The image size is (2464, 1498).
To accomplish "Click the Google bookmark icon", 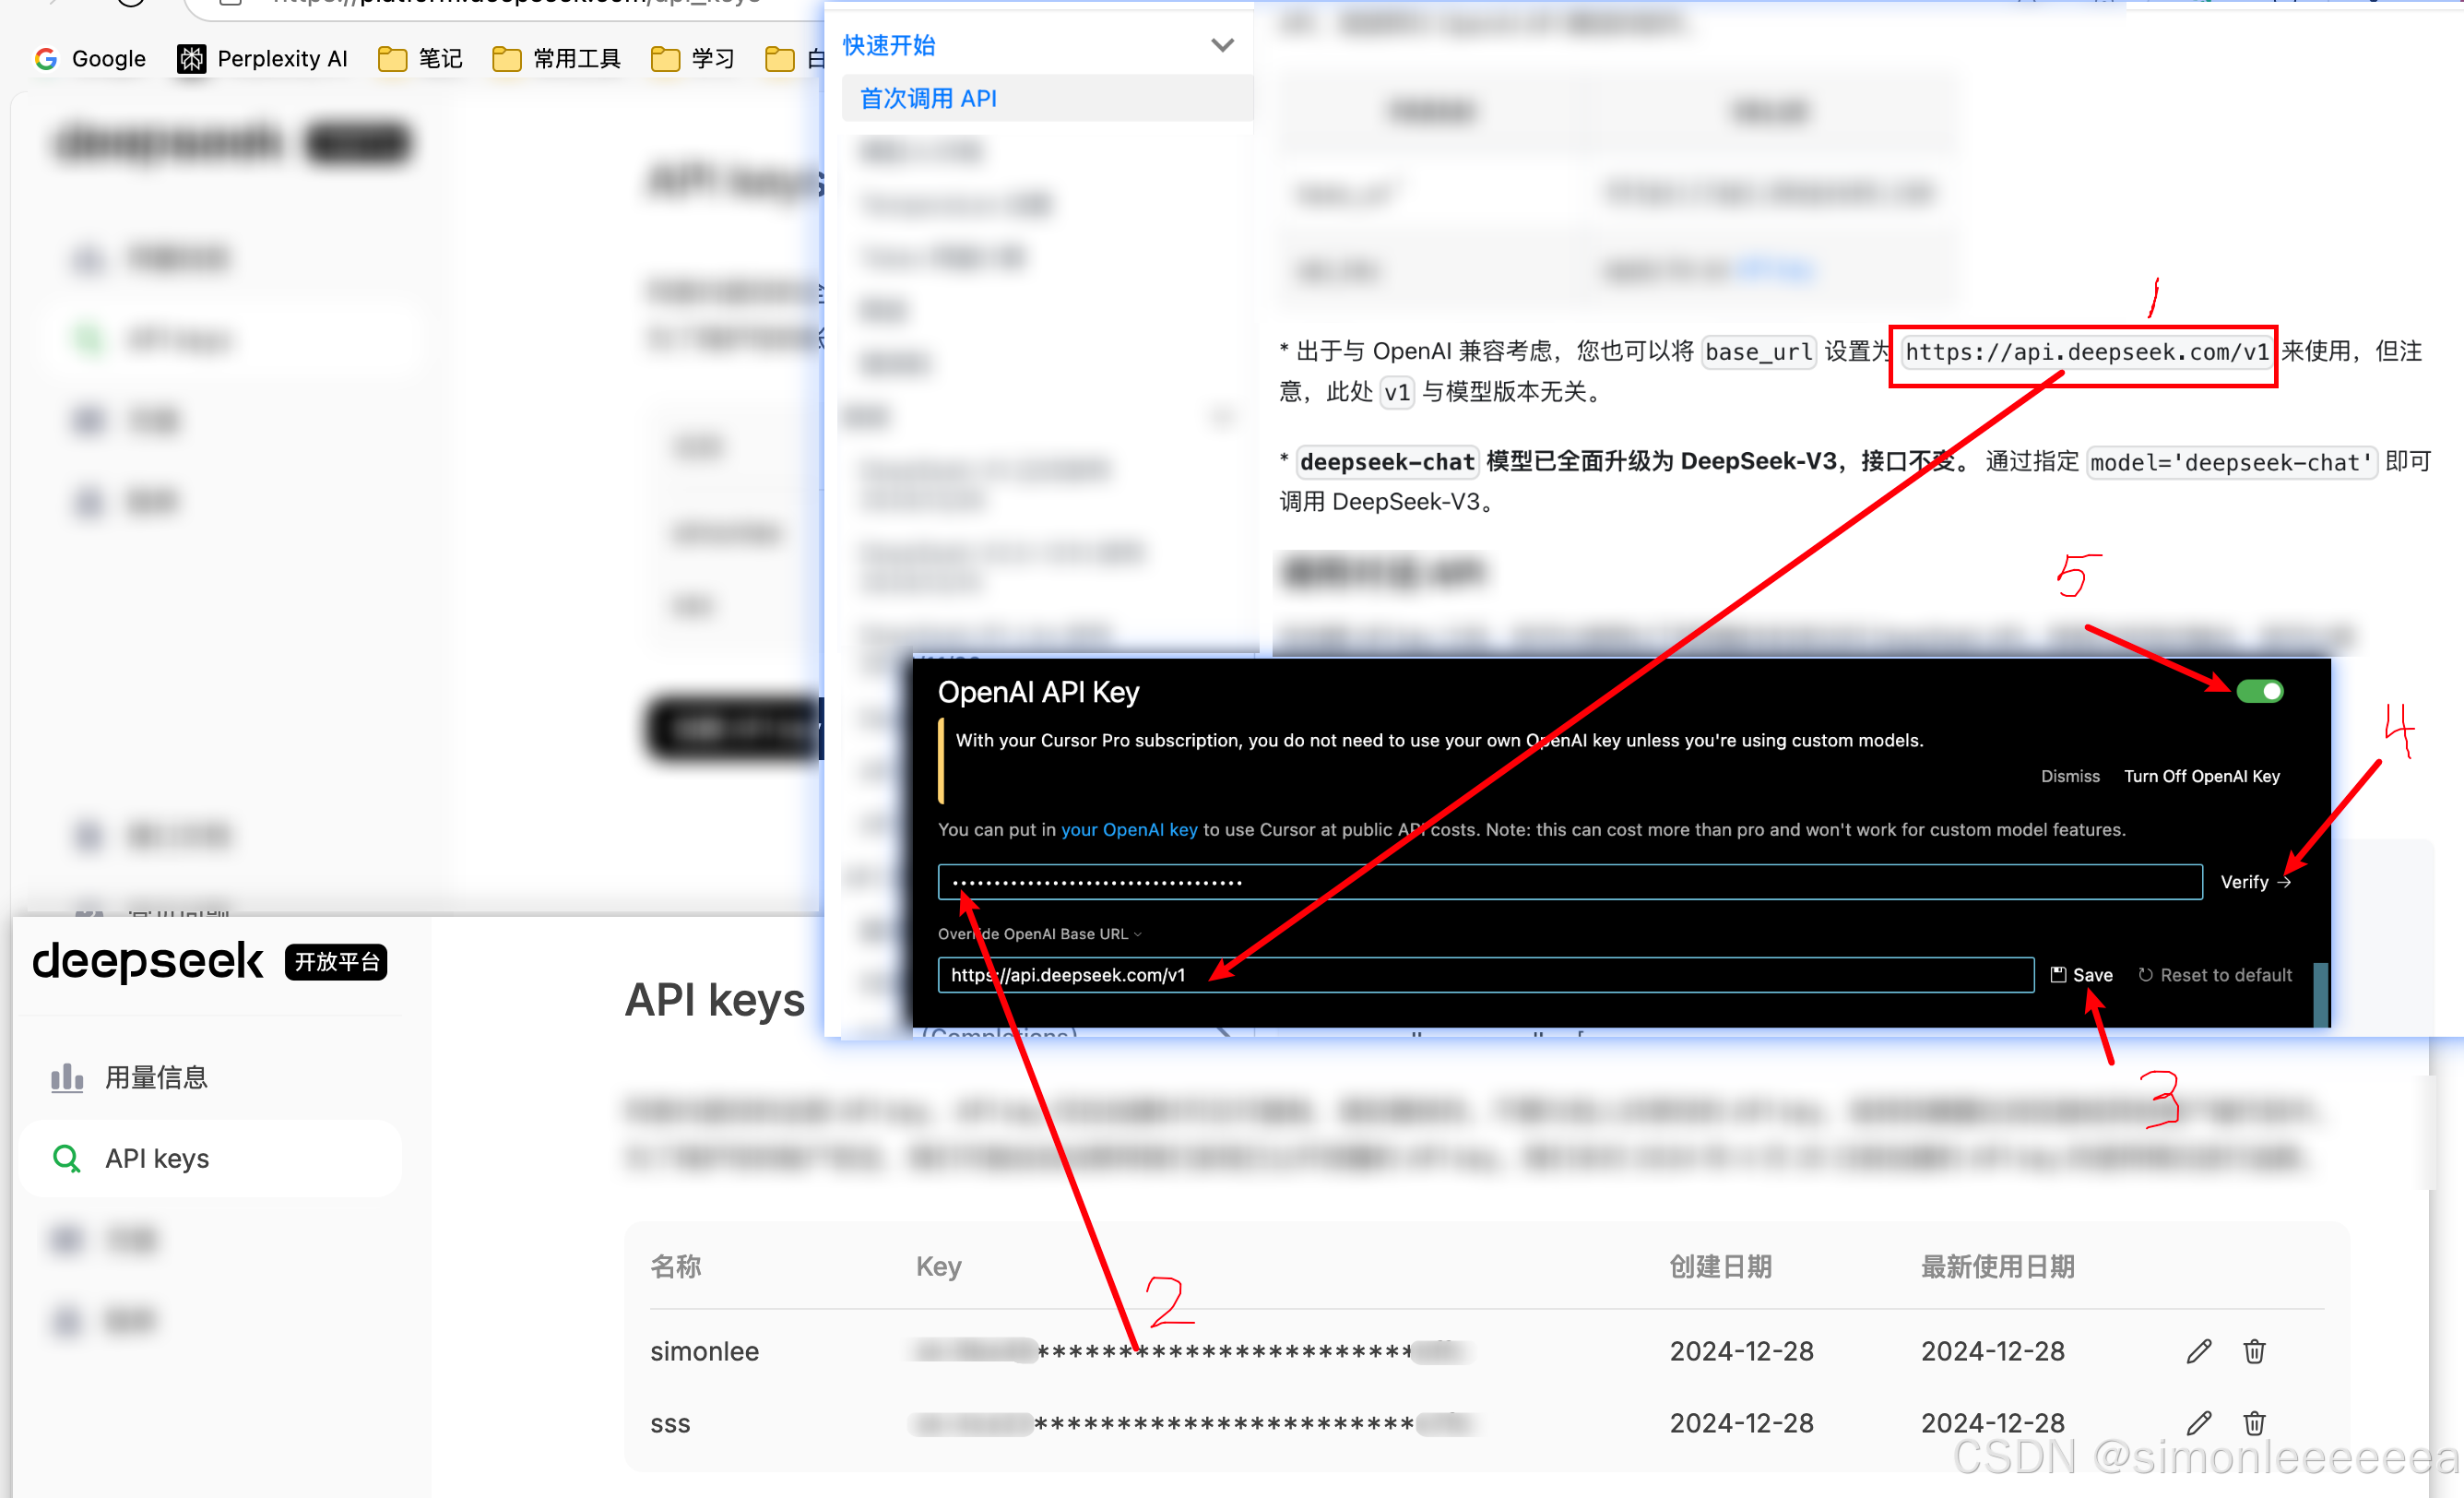I will coord(46,59).
